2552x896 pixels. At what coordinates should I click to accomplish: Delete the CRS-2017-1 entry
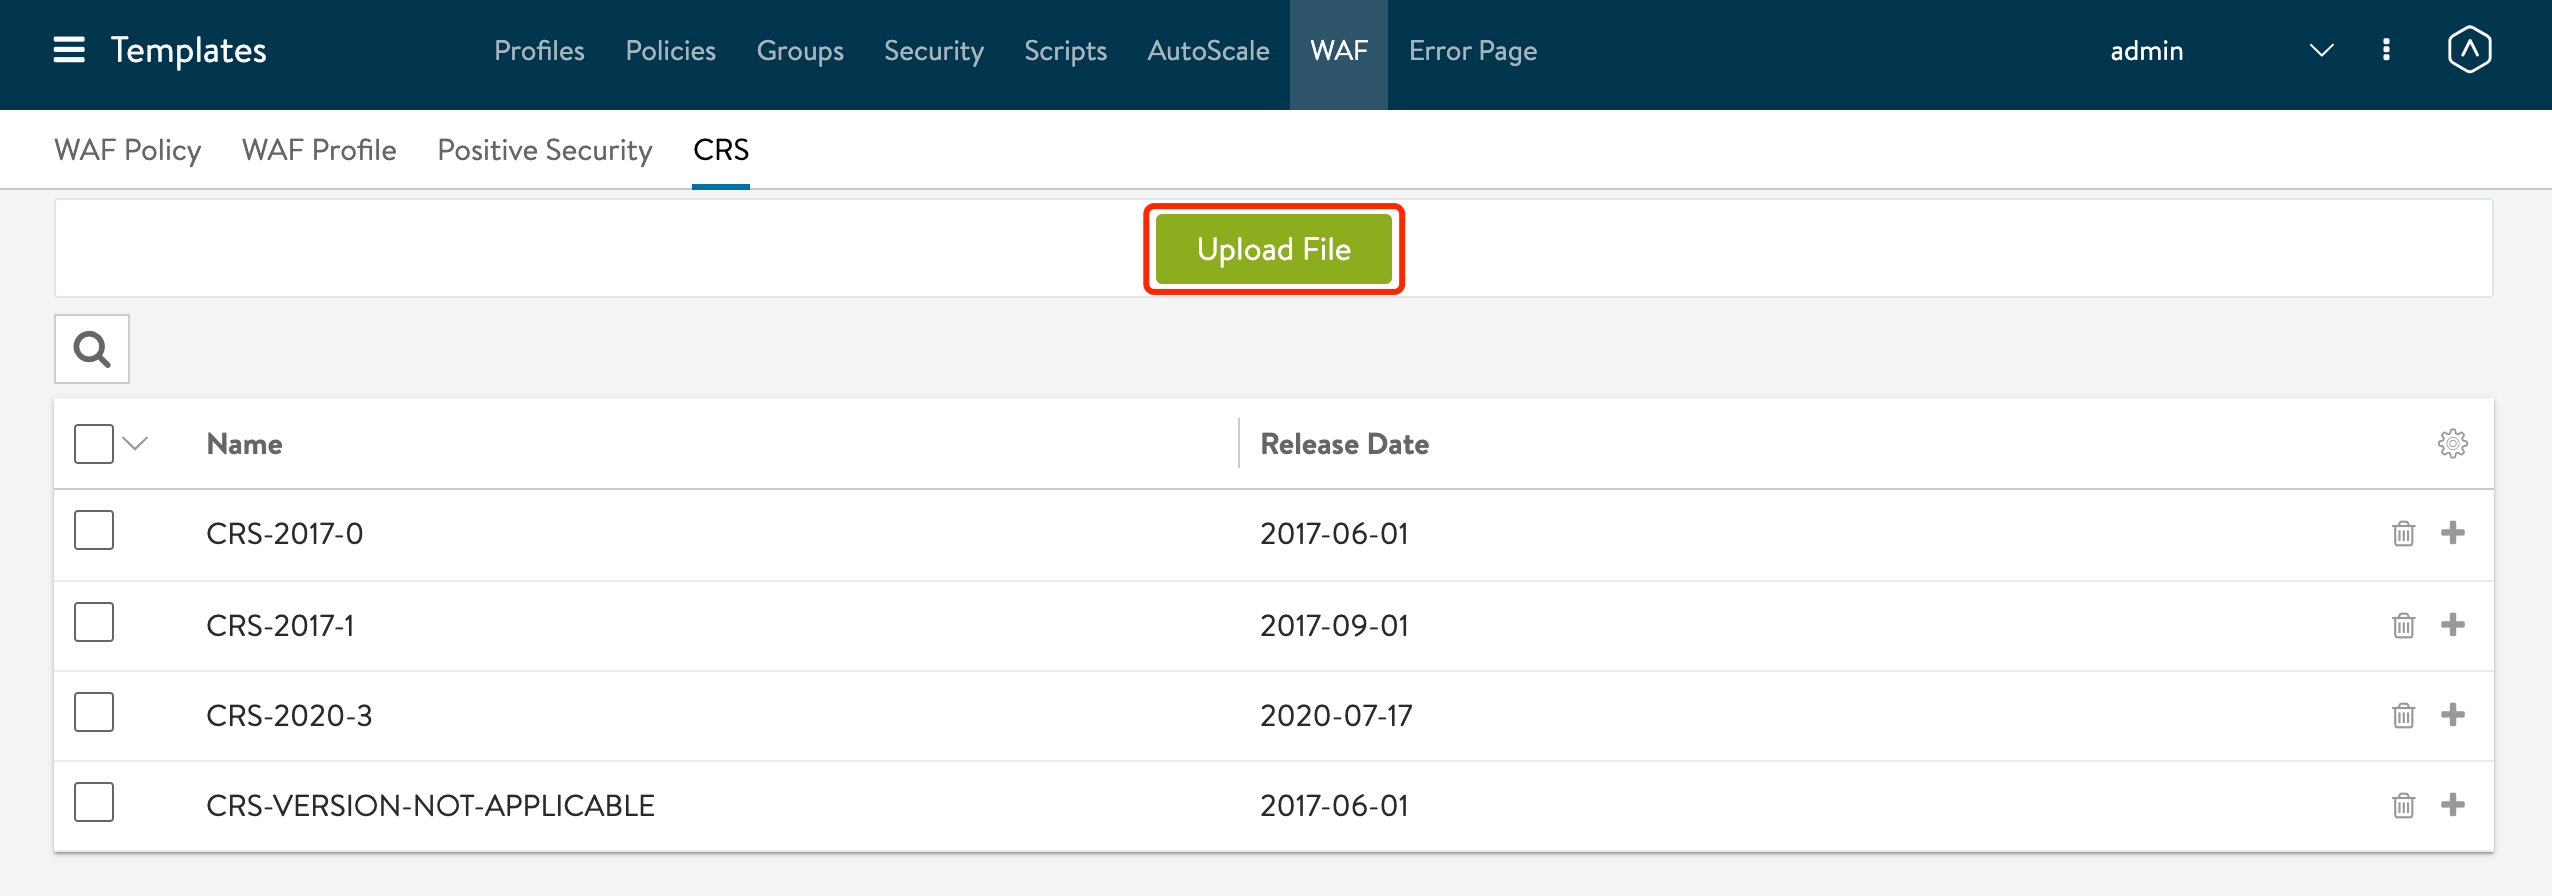tap(2403, 625)
